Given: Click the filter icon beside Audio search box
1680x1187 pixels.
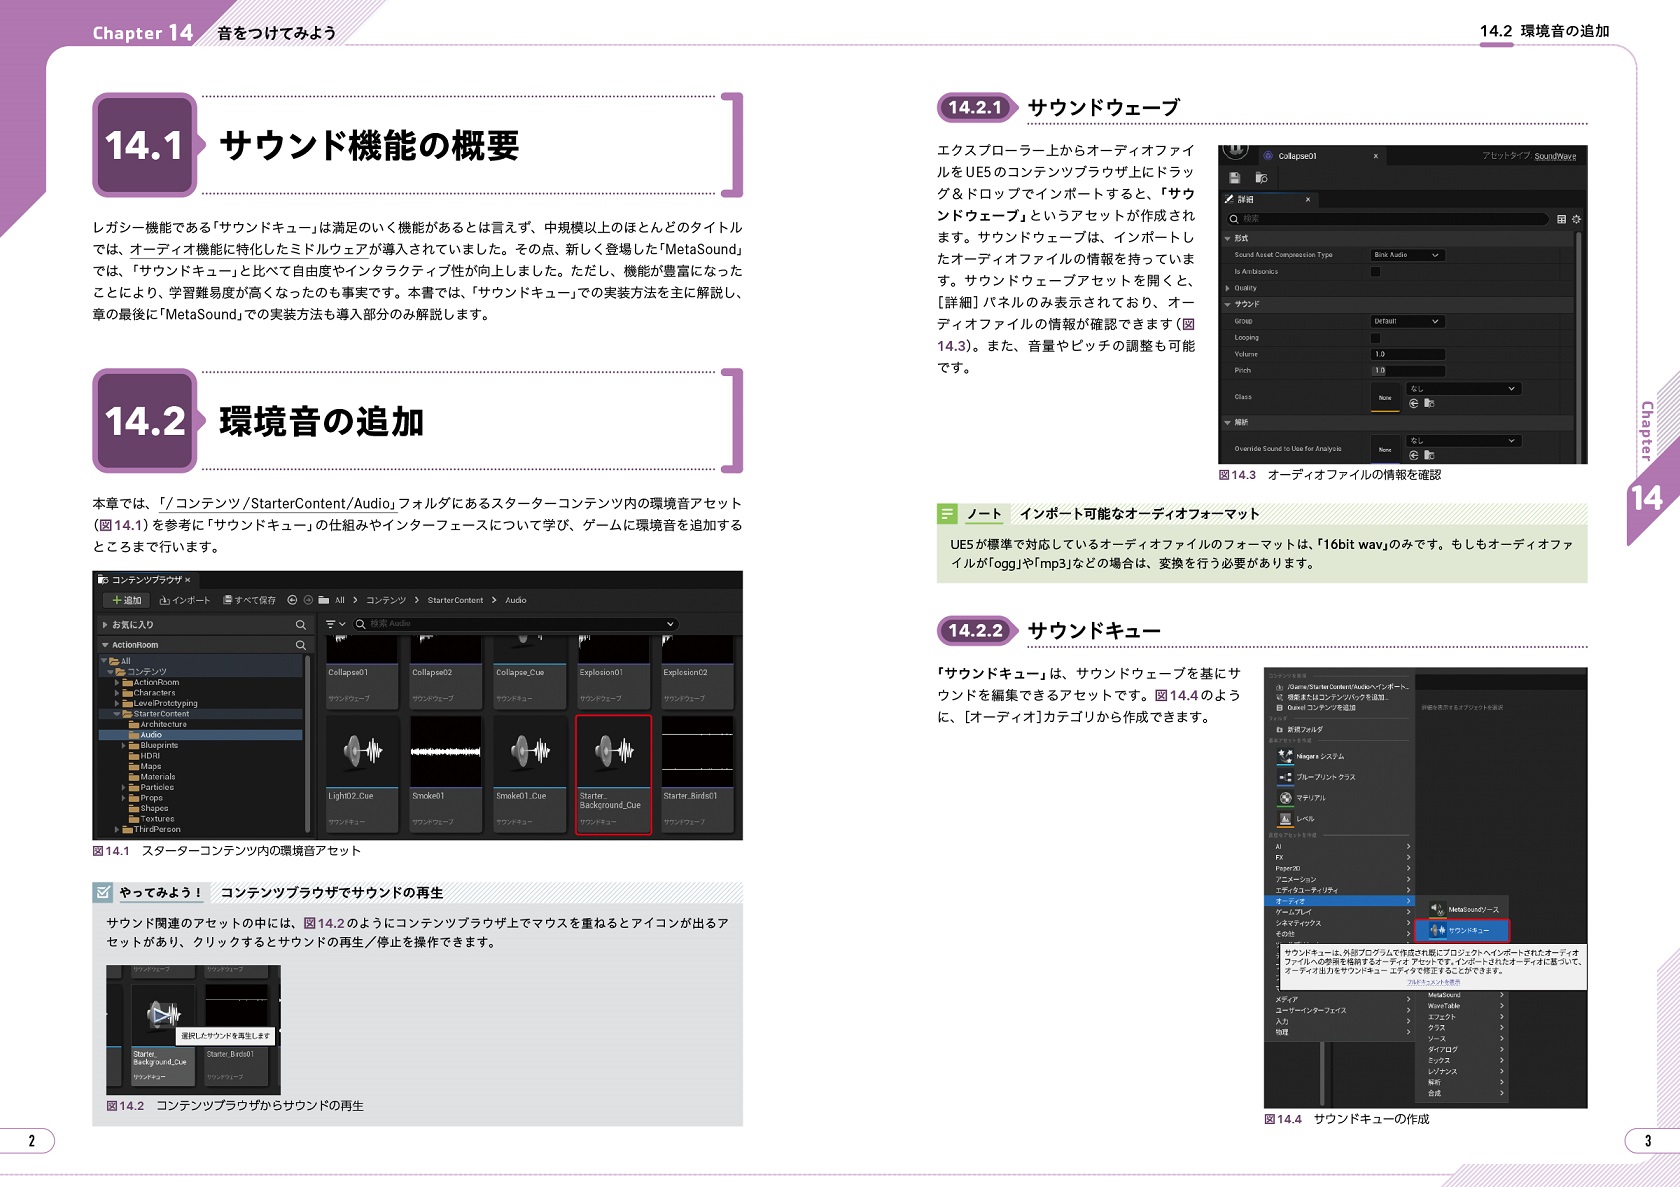Looking at the screenshot, I should 333,624.
